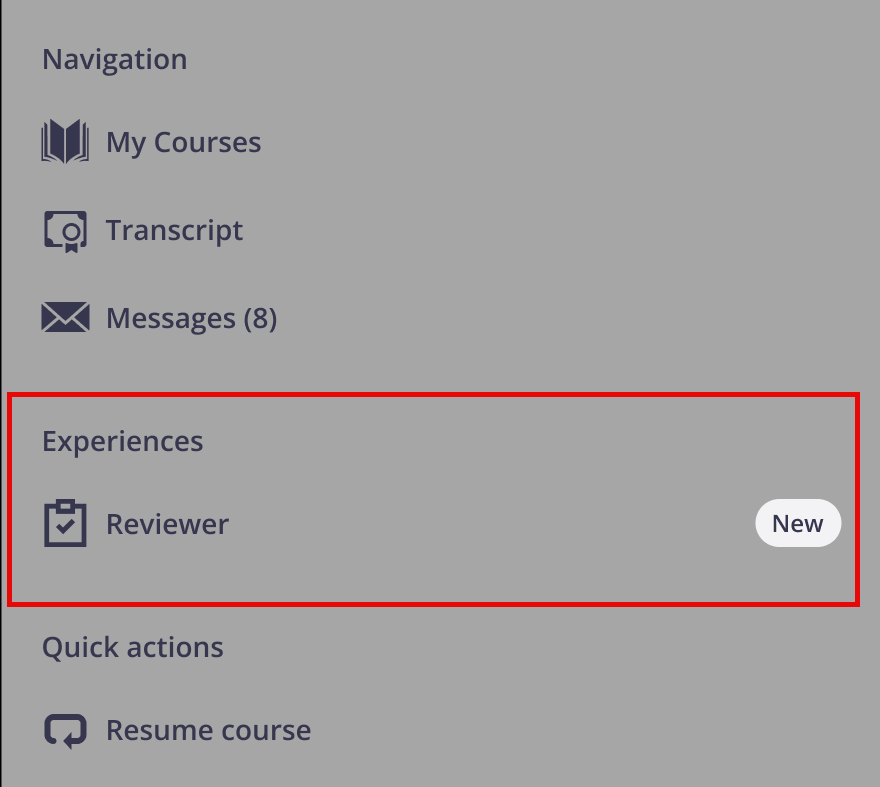Image resolution: width=880 pixels, height=787 pixels.
Task: Click the Quick actions section heading
Action: [132, 647]
